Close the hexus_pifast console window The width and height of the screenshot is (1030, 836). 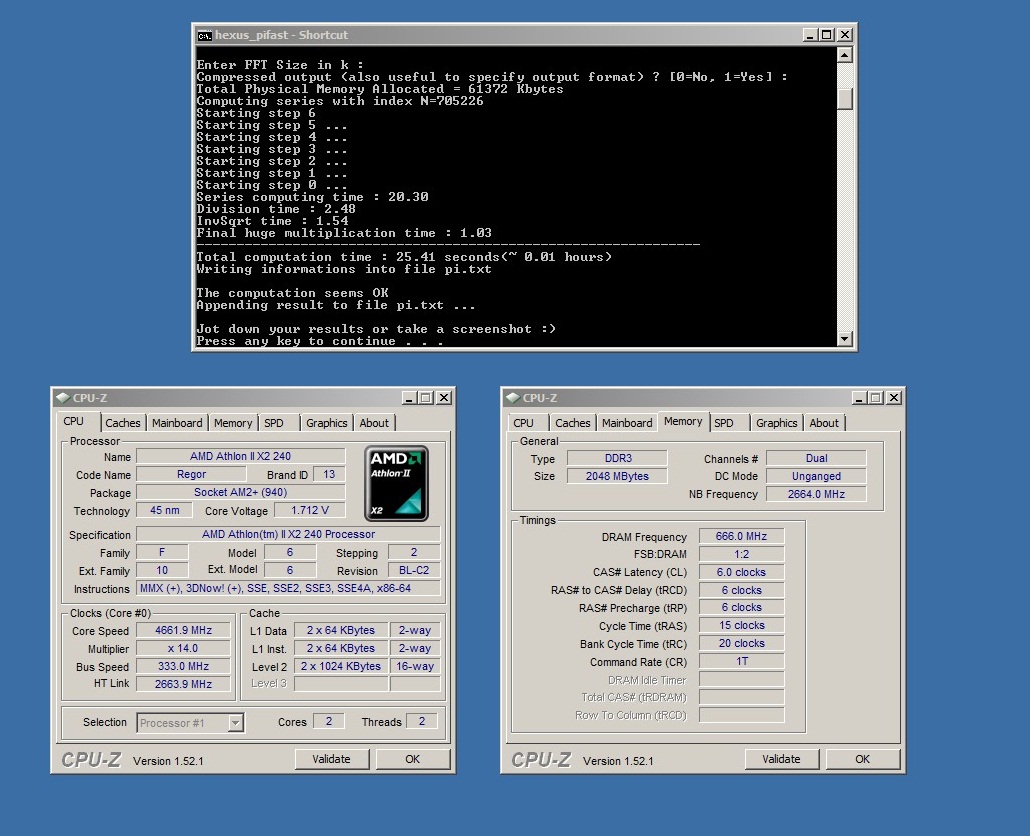(x=845, y=35)
